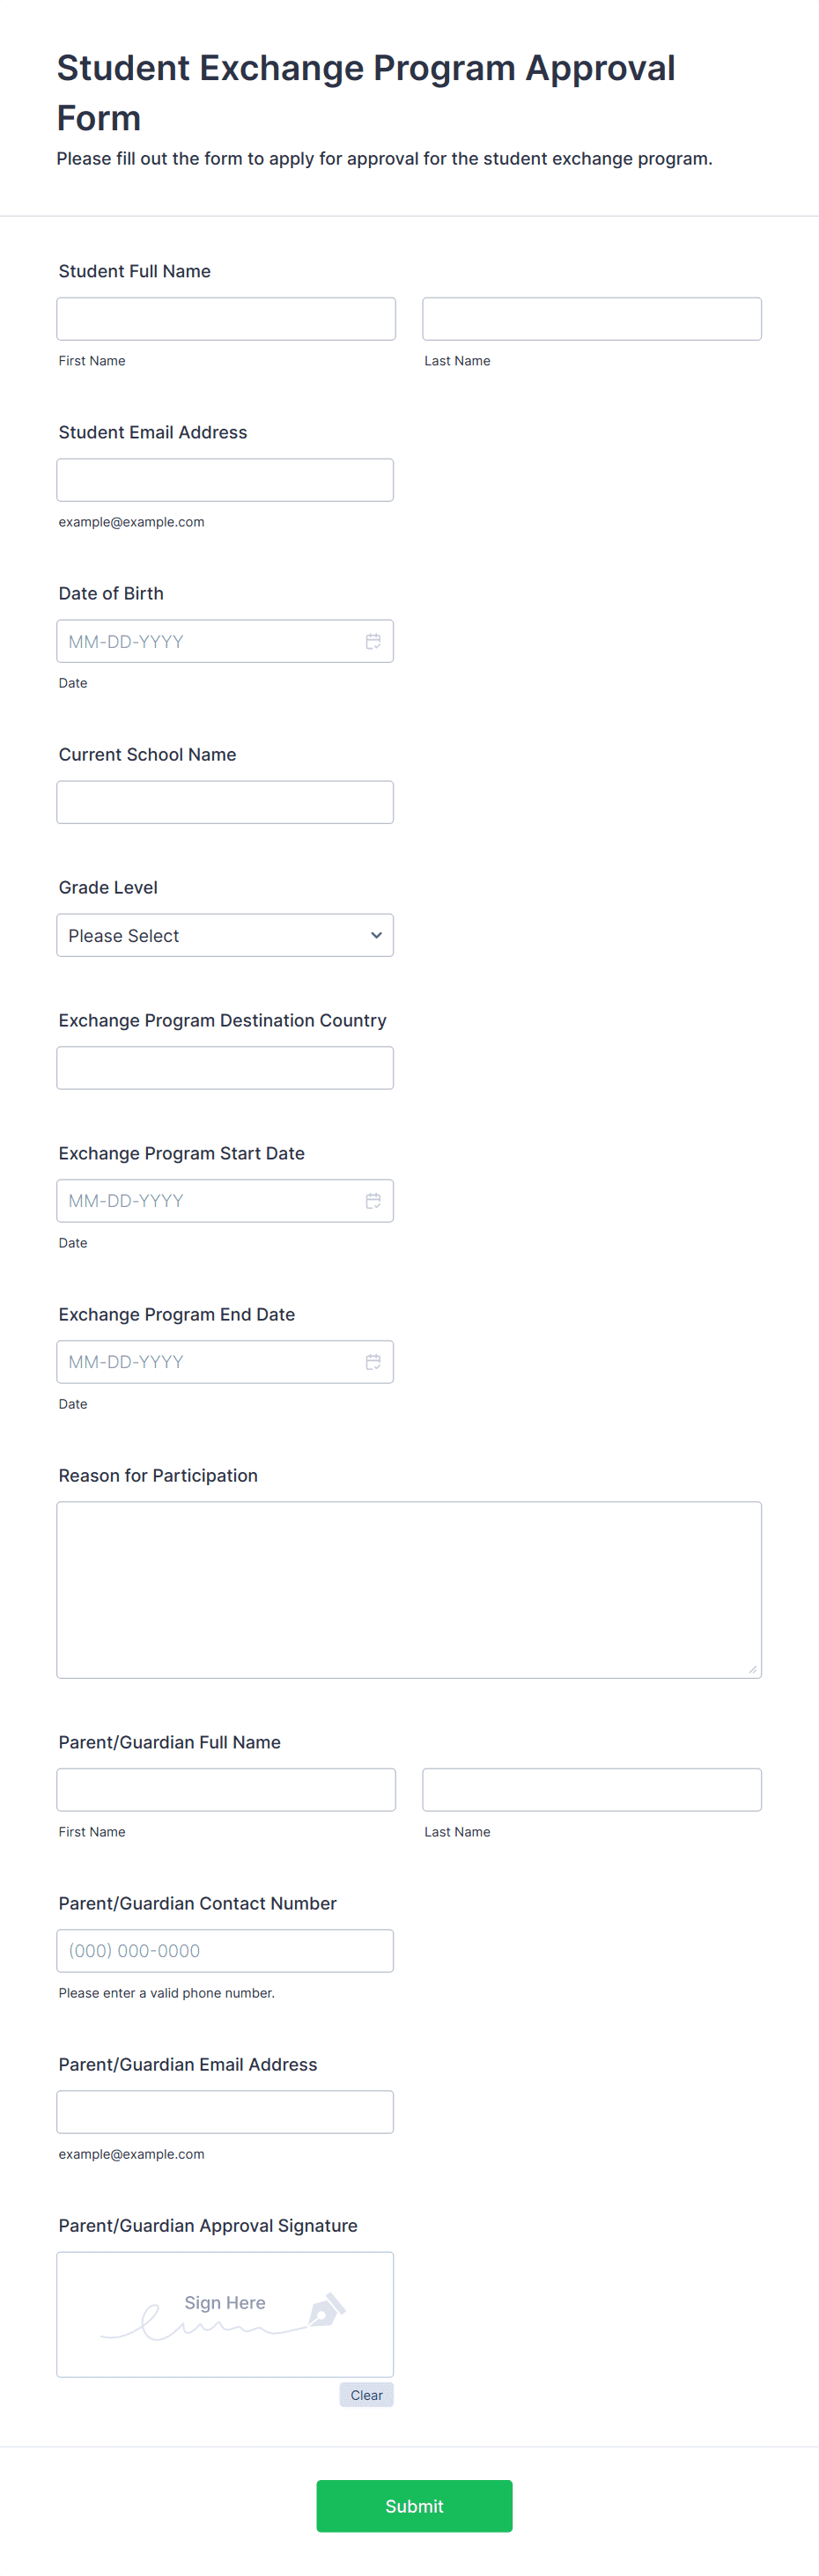819x2576 pixels.
Task: Select the Parent/Guardian Contact Number field
Action: click(x=225, y=1951)
